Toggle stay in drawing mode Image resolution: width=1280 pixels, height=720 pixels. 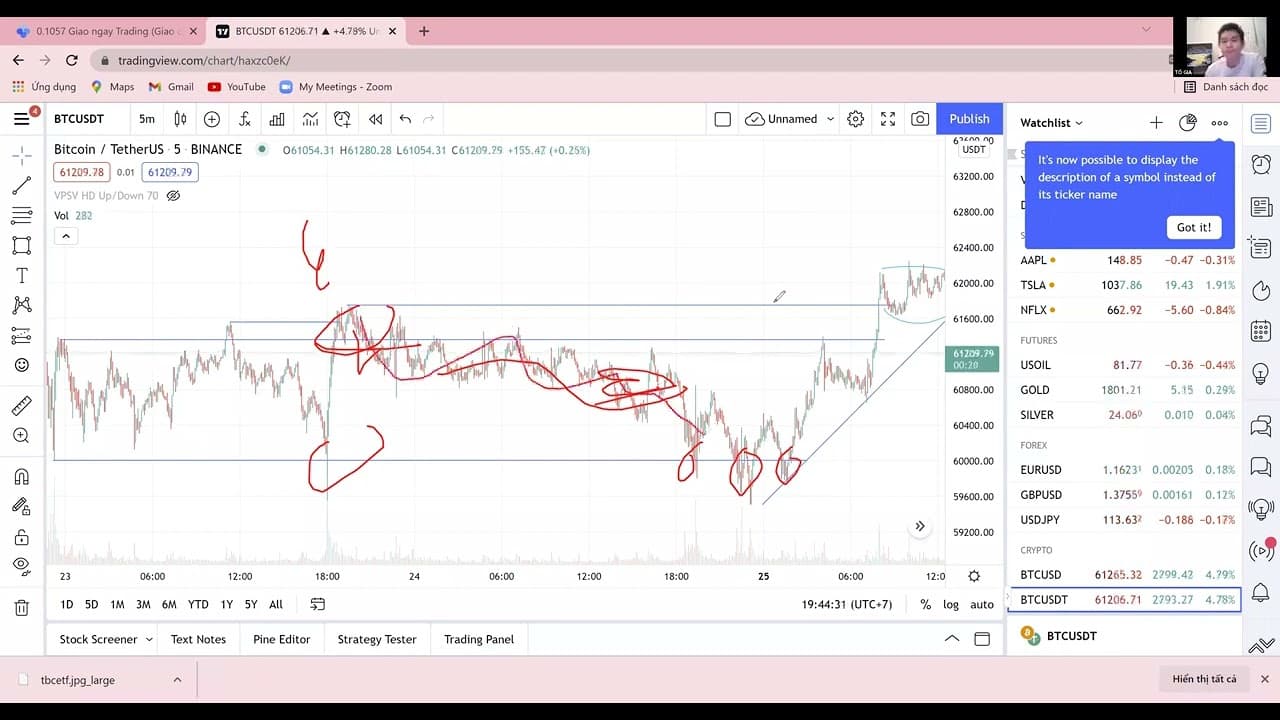click(x=21, y=506)
